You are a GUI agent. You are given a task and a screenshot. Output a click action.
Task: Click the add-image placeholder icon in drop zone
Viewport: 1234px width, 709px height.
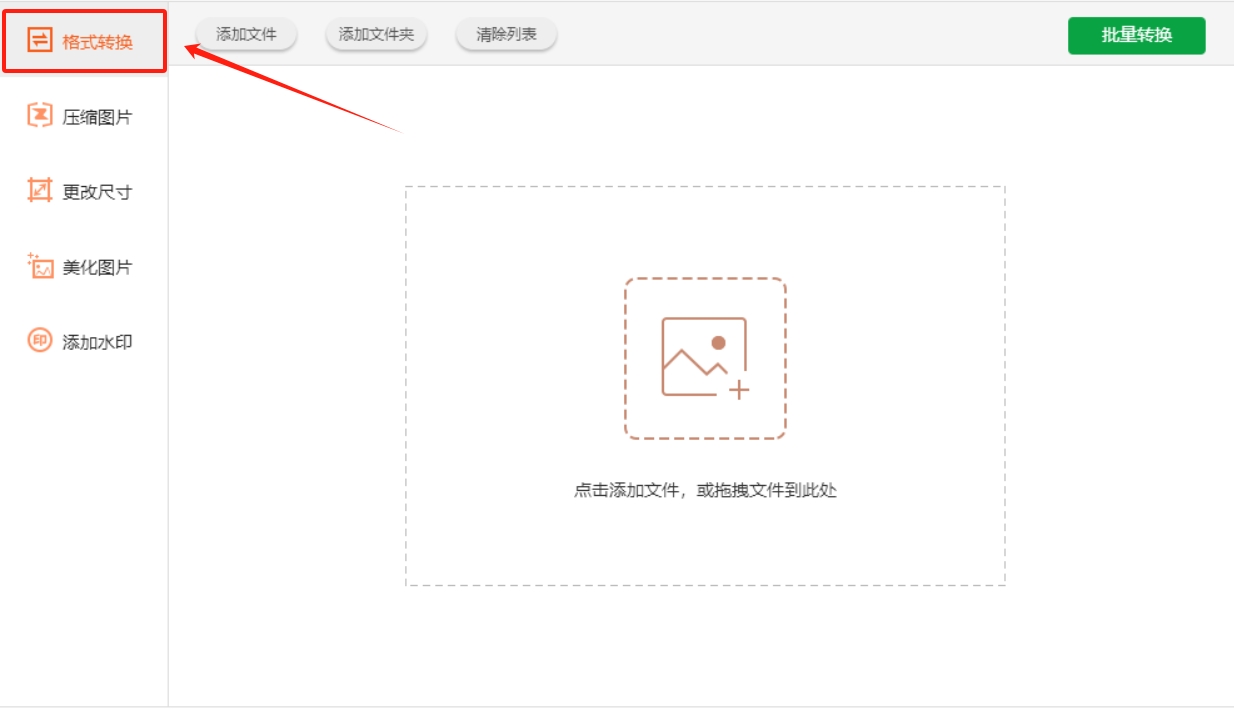pyautogui.click(x=705, y=358)
